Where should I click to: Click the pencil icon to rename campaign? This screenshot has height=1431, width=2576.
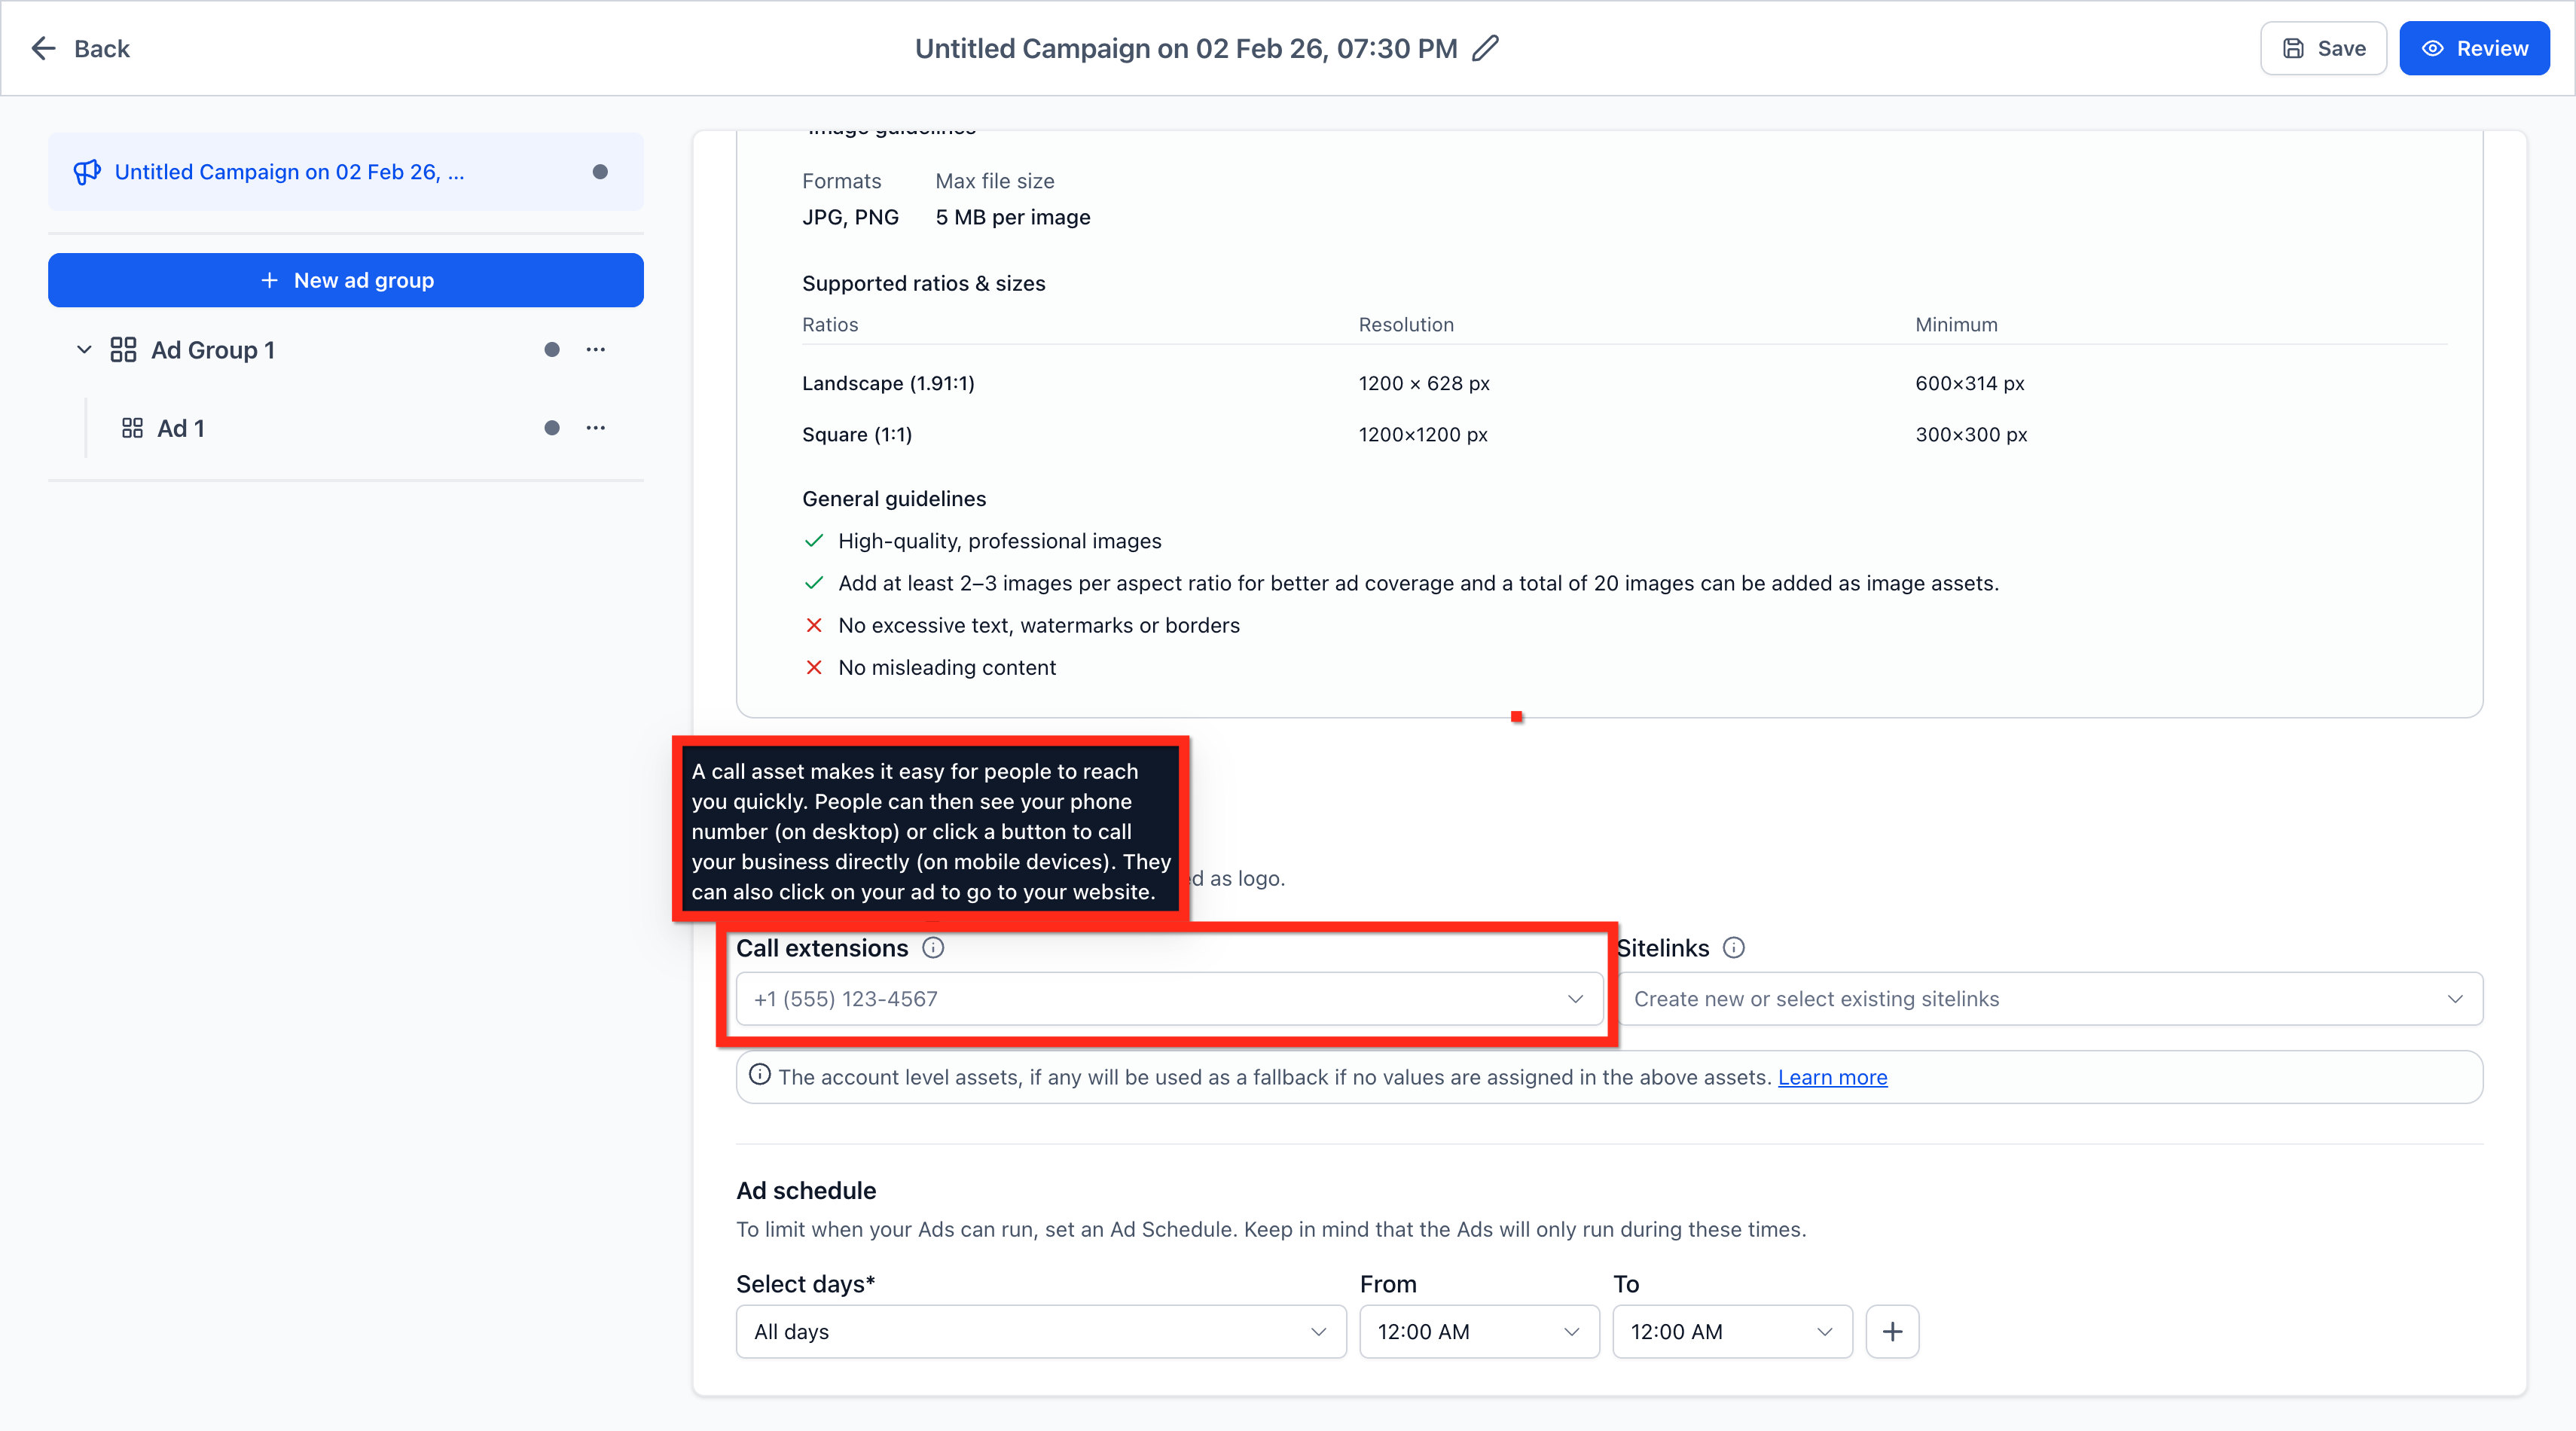pyautogui.click(x=1486, y=48)
